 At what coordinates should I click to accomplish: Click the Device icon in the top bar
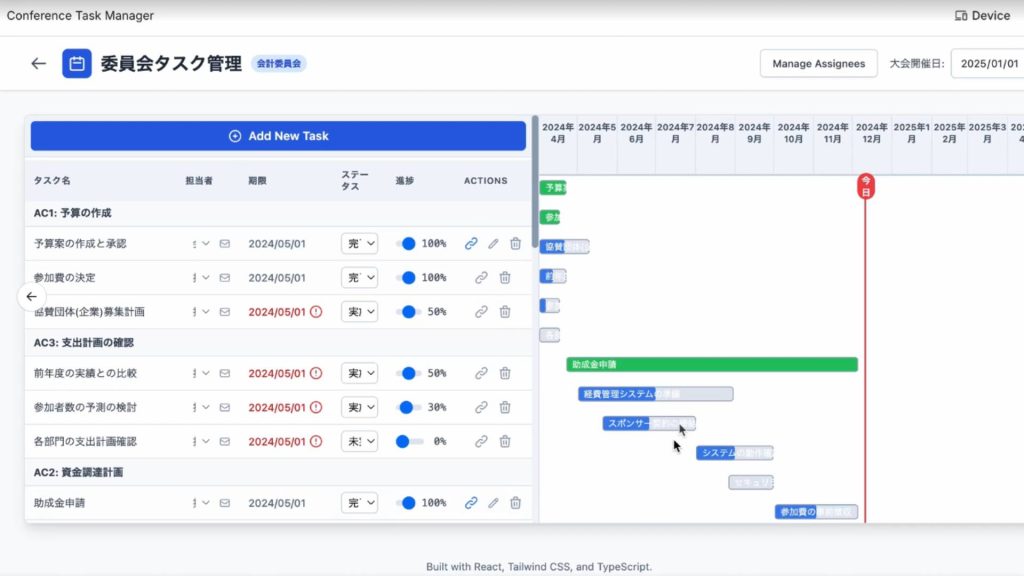(x=961, y=16)
